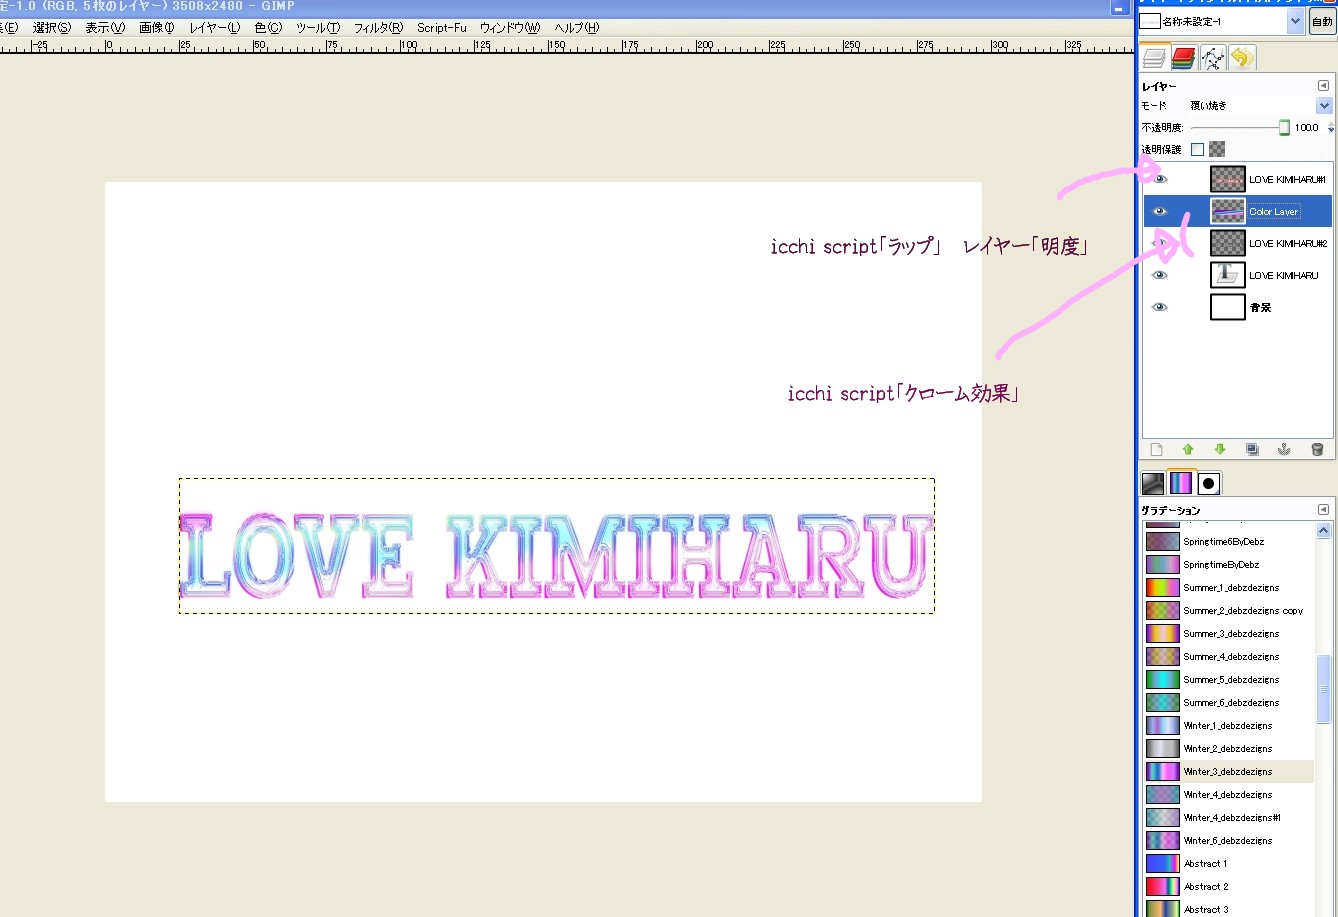The height and width of the screenshot is (917, 1338).
Task: Open the 表示(V) menu
Action: pos(105,28)
